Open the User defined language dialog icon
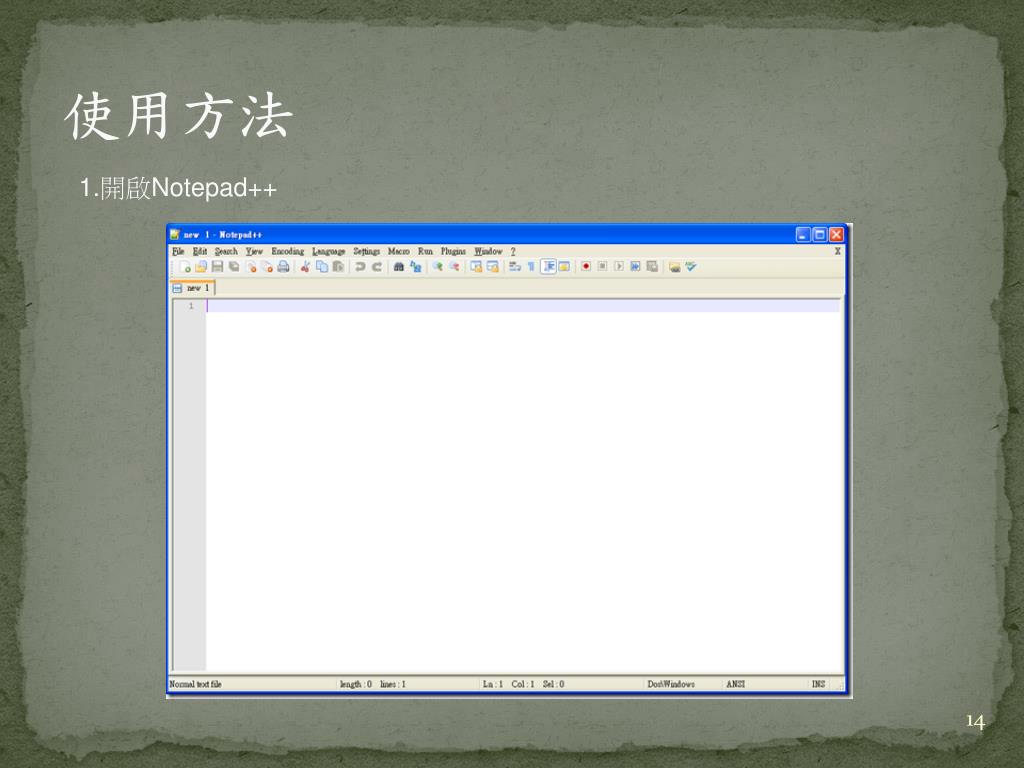1024x768 pixels. point(564,266)
